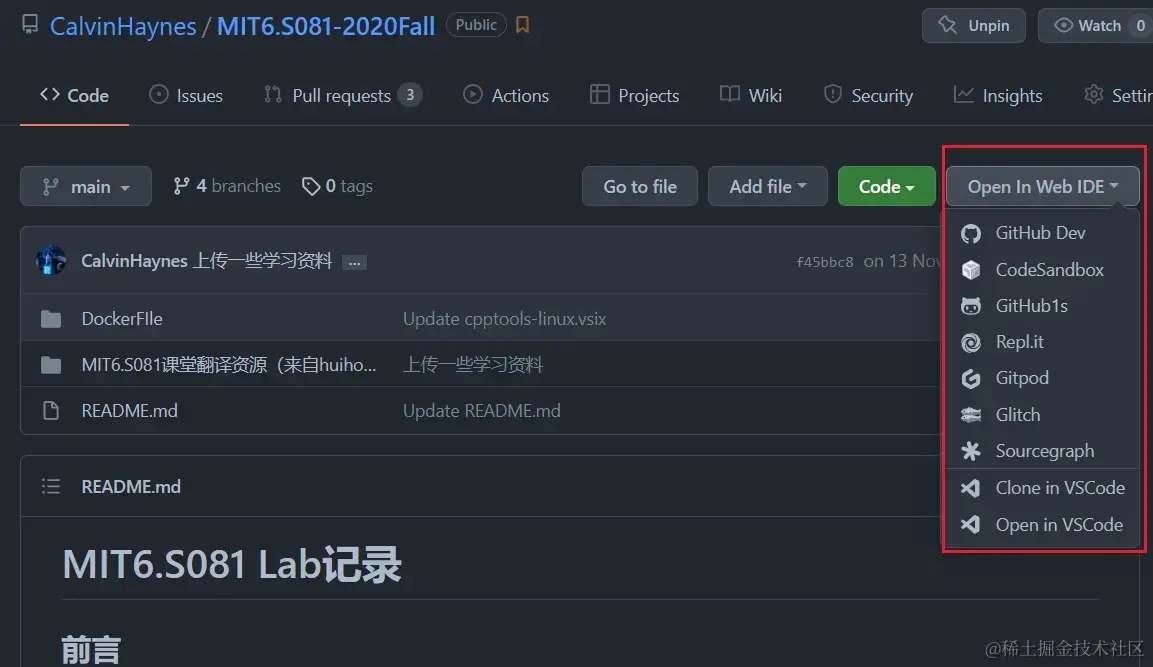This screenshot has height=667, width=1153.
Task: Select GitHub1s cat icon entry
Action: 1041,306
